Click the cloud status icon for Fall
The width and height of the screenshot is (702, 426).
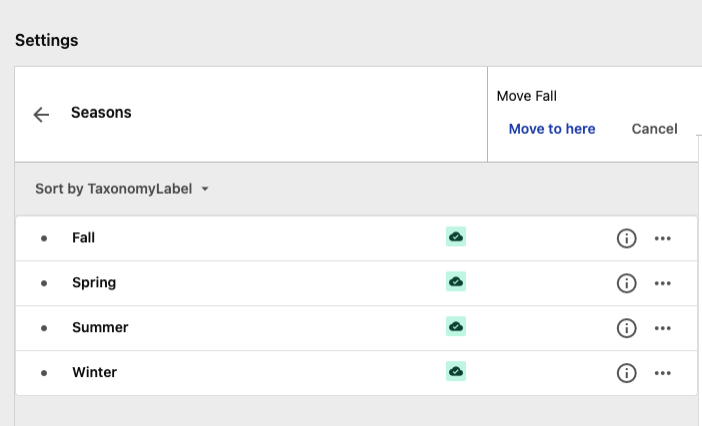(456, 237)
